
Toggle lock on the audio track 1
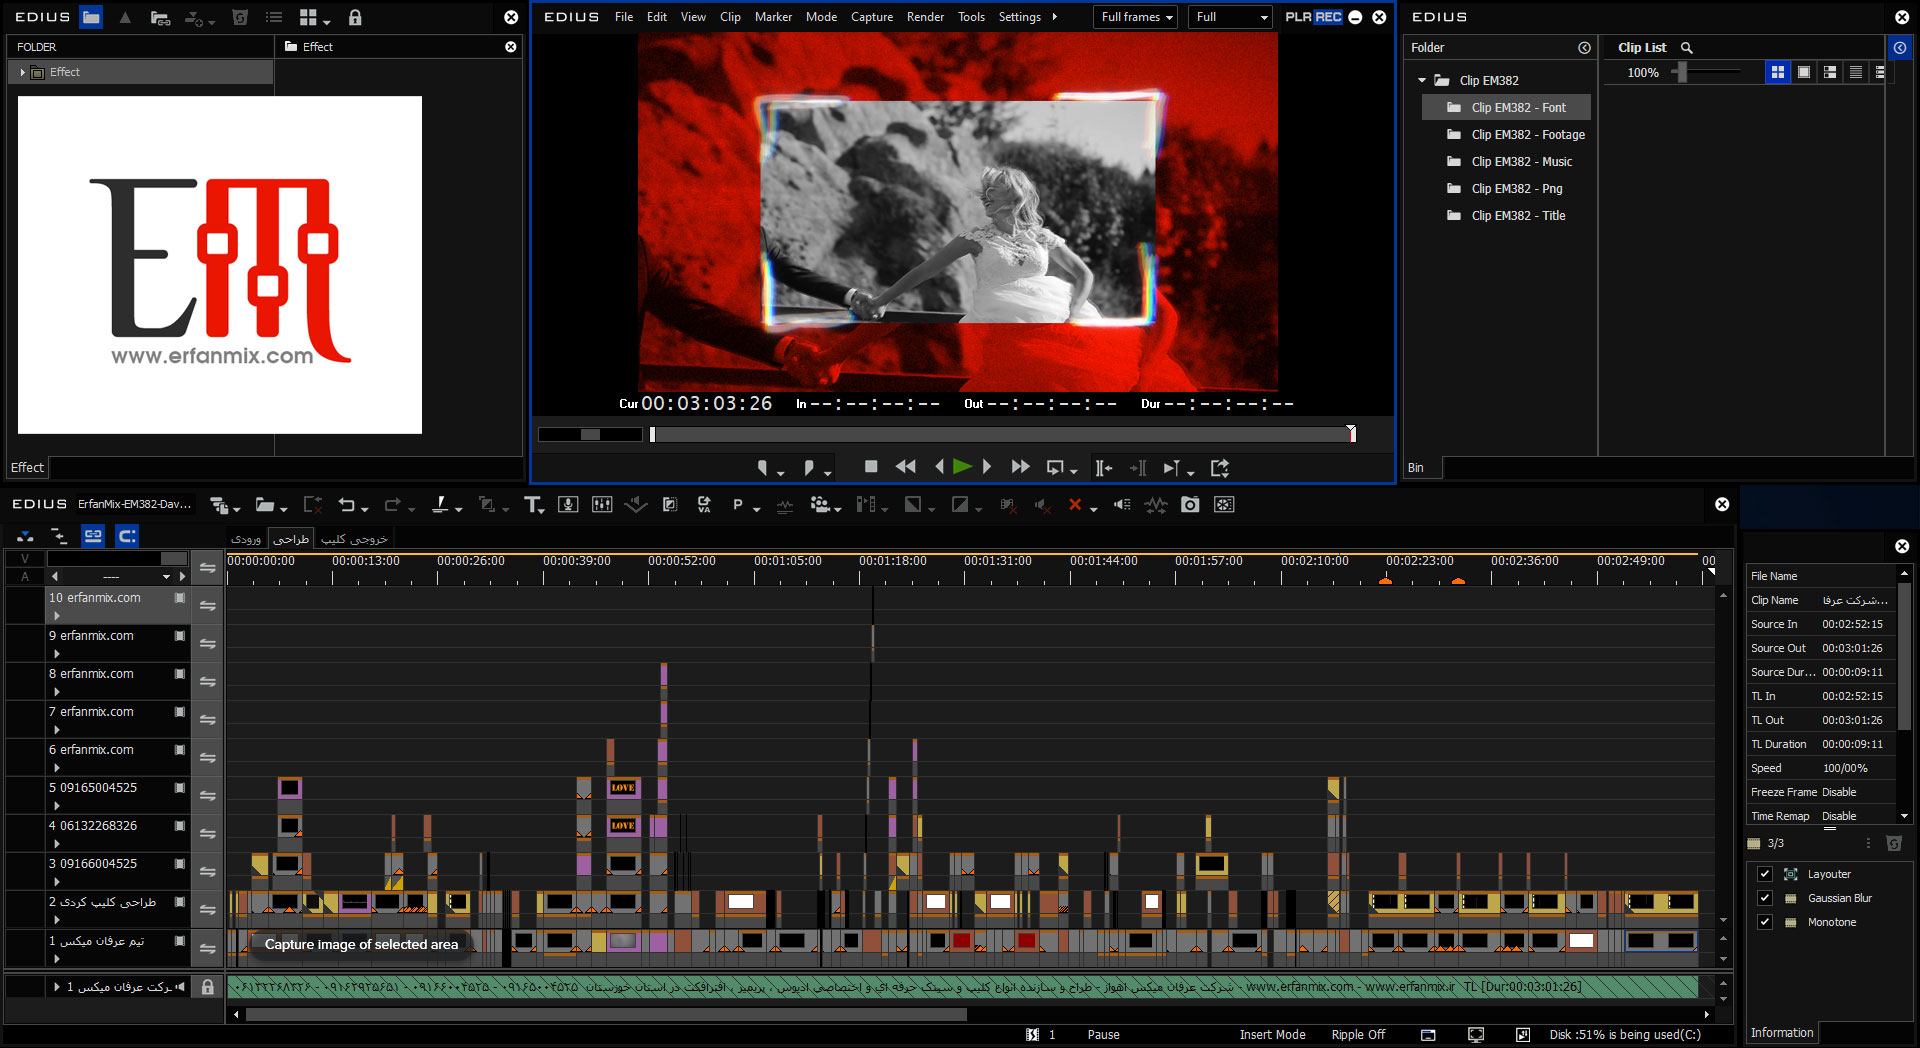tap(208, 987)
